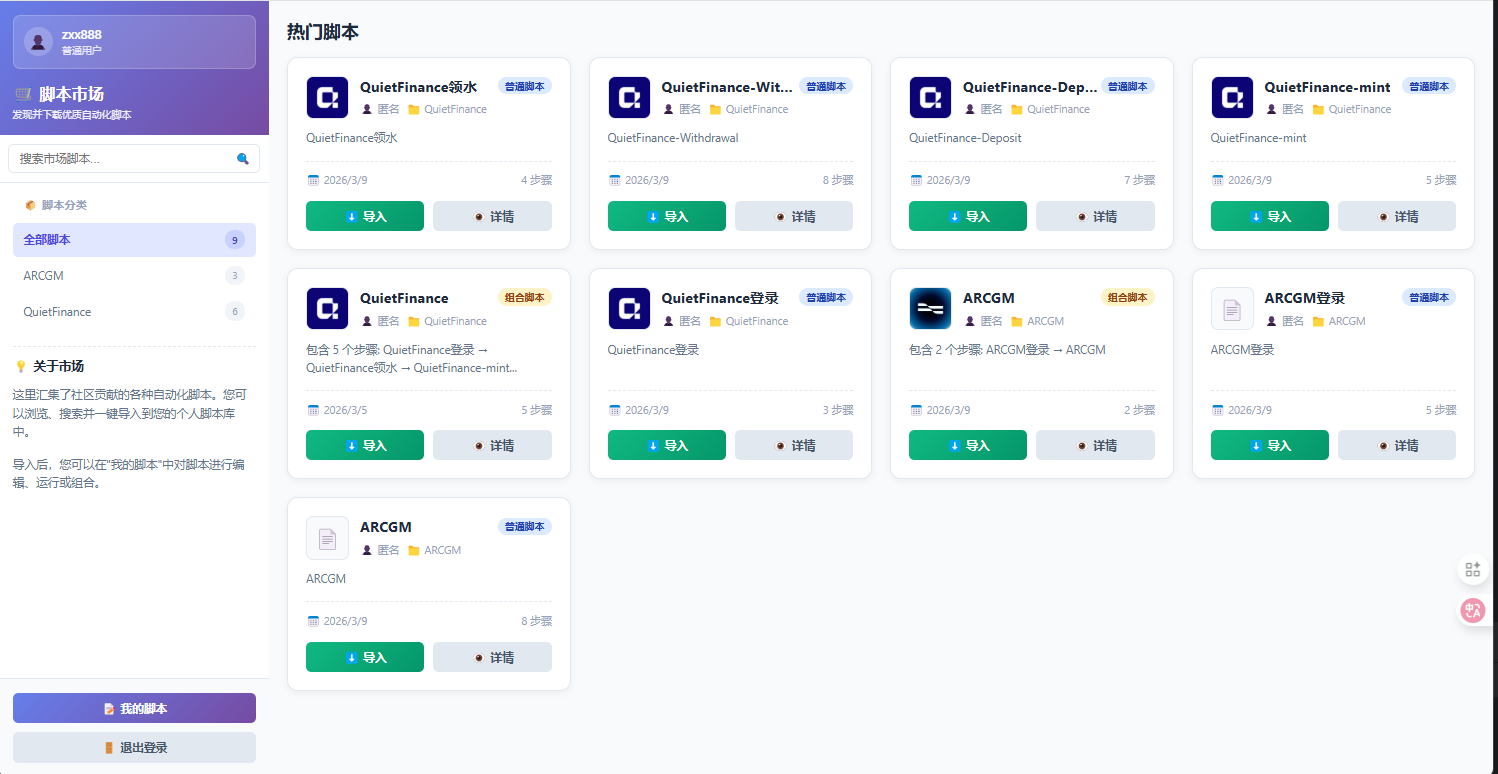
Task: View details of the QuietFinance combo script
Action: tap(492, 445)
